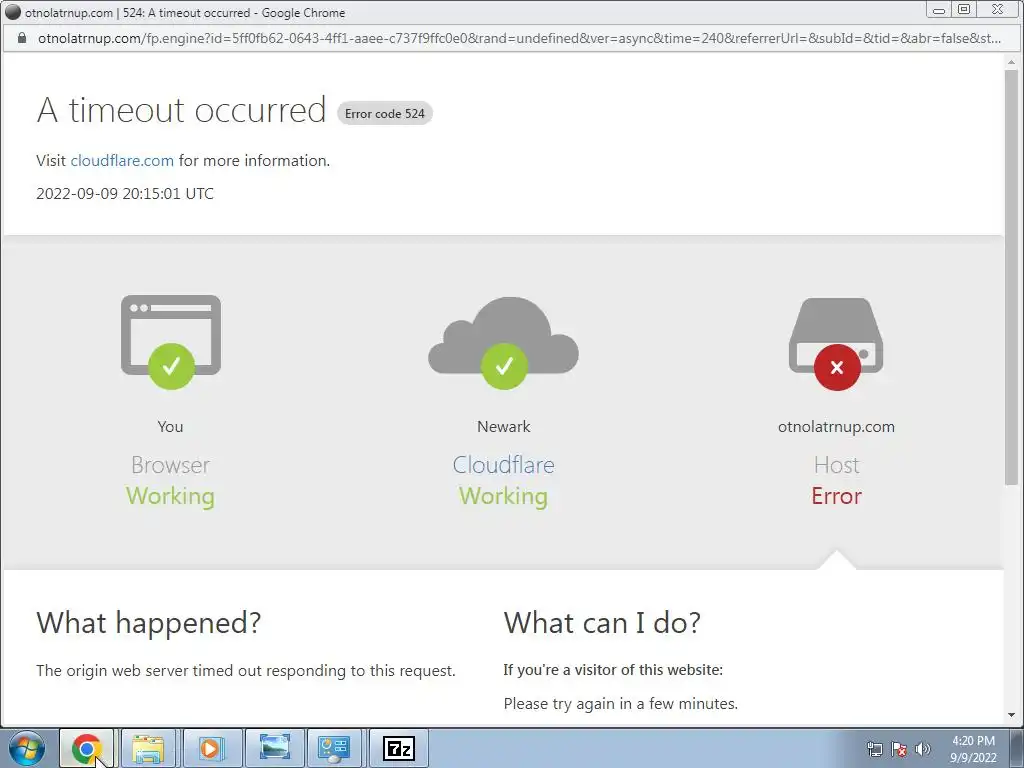The width and height of the screenshot is (1024, 768).
Task: Click the URL address bar text
Action: 519,38
